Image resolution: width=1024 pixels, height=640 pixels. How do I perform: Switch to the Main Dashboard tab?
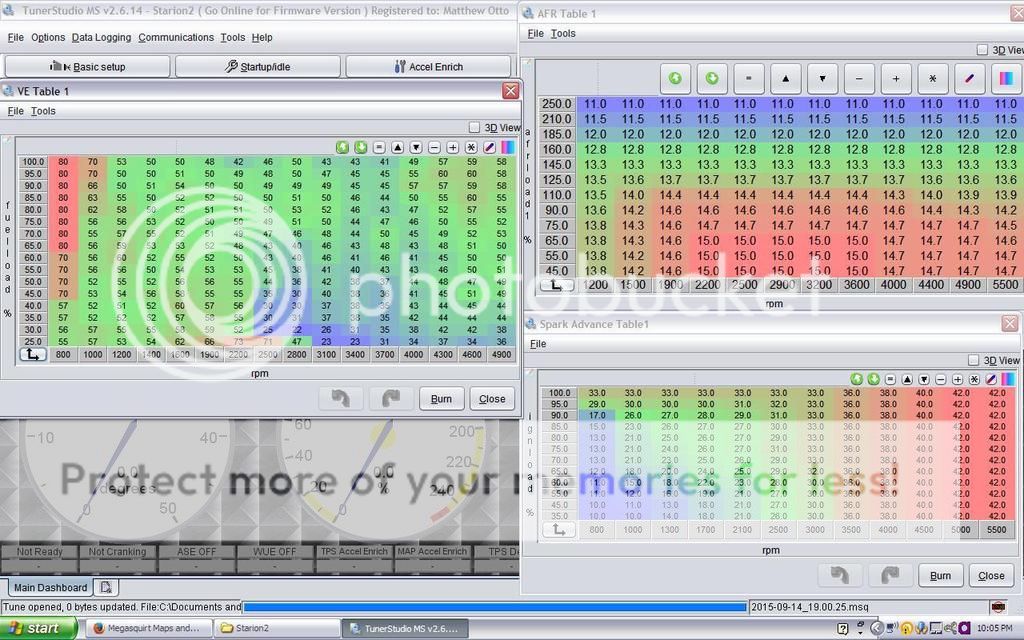50,587
